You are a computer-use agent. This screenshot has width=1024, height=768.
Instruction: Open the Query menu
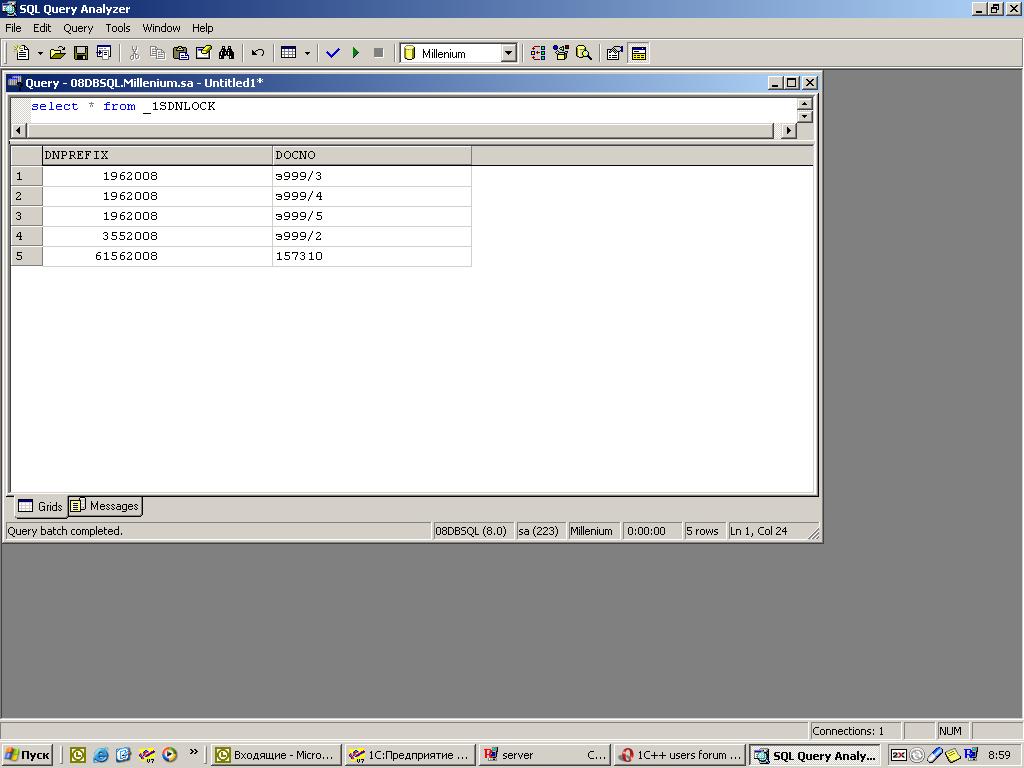point(78,28)
